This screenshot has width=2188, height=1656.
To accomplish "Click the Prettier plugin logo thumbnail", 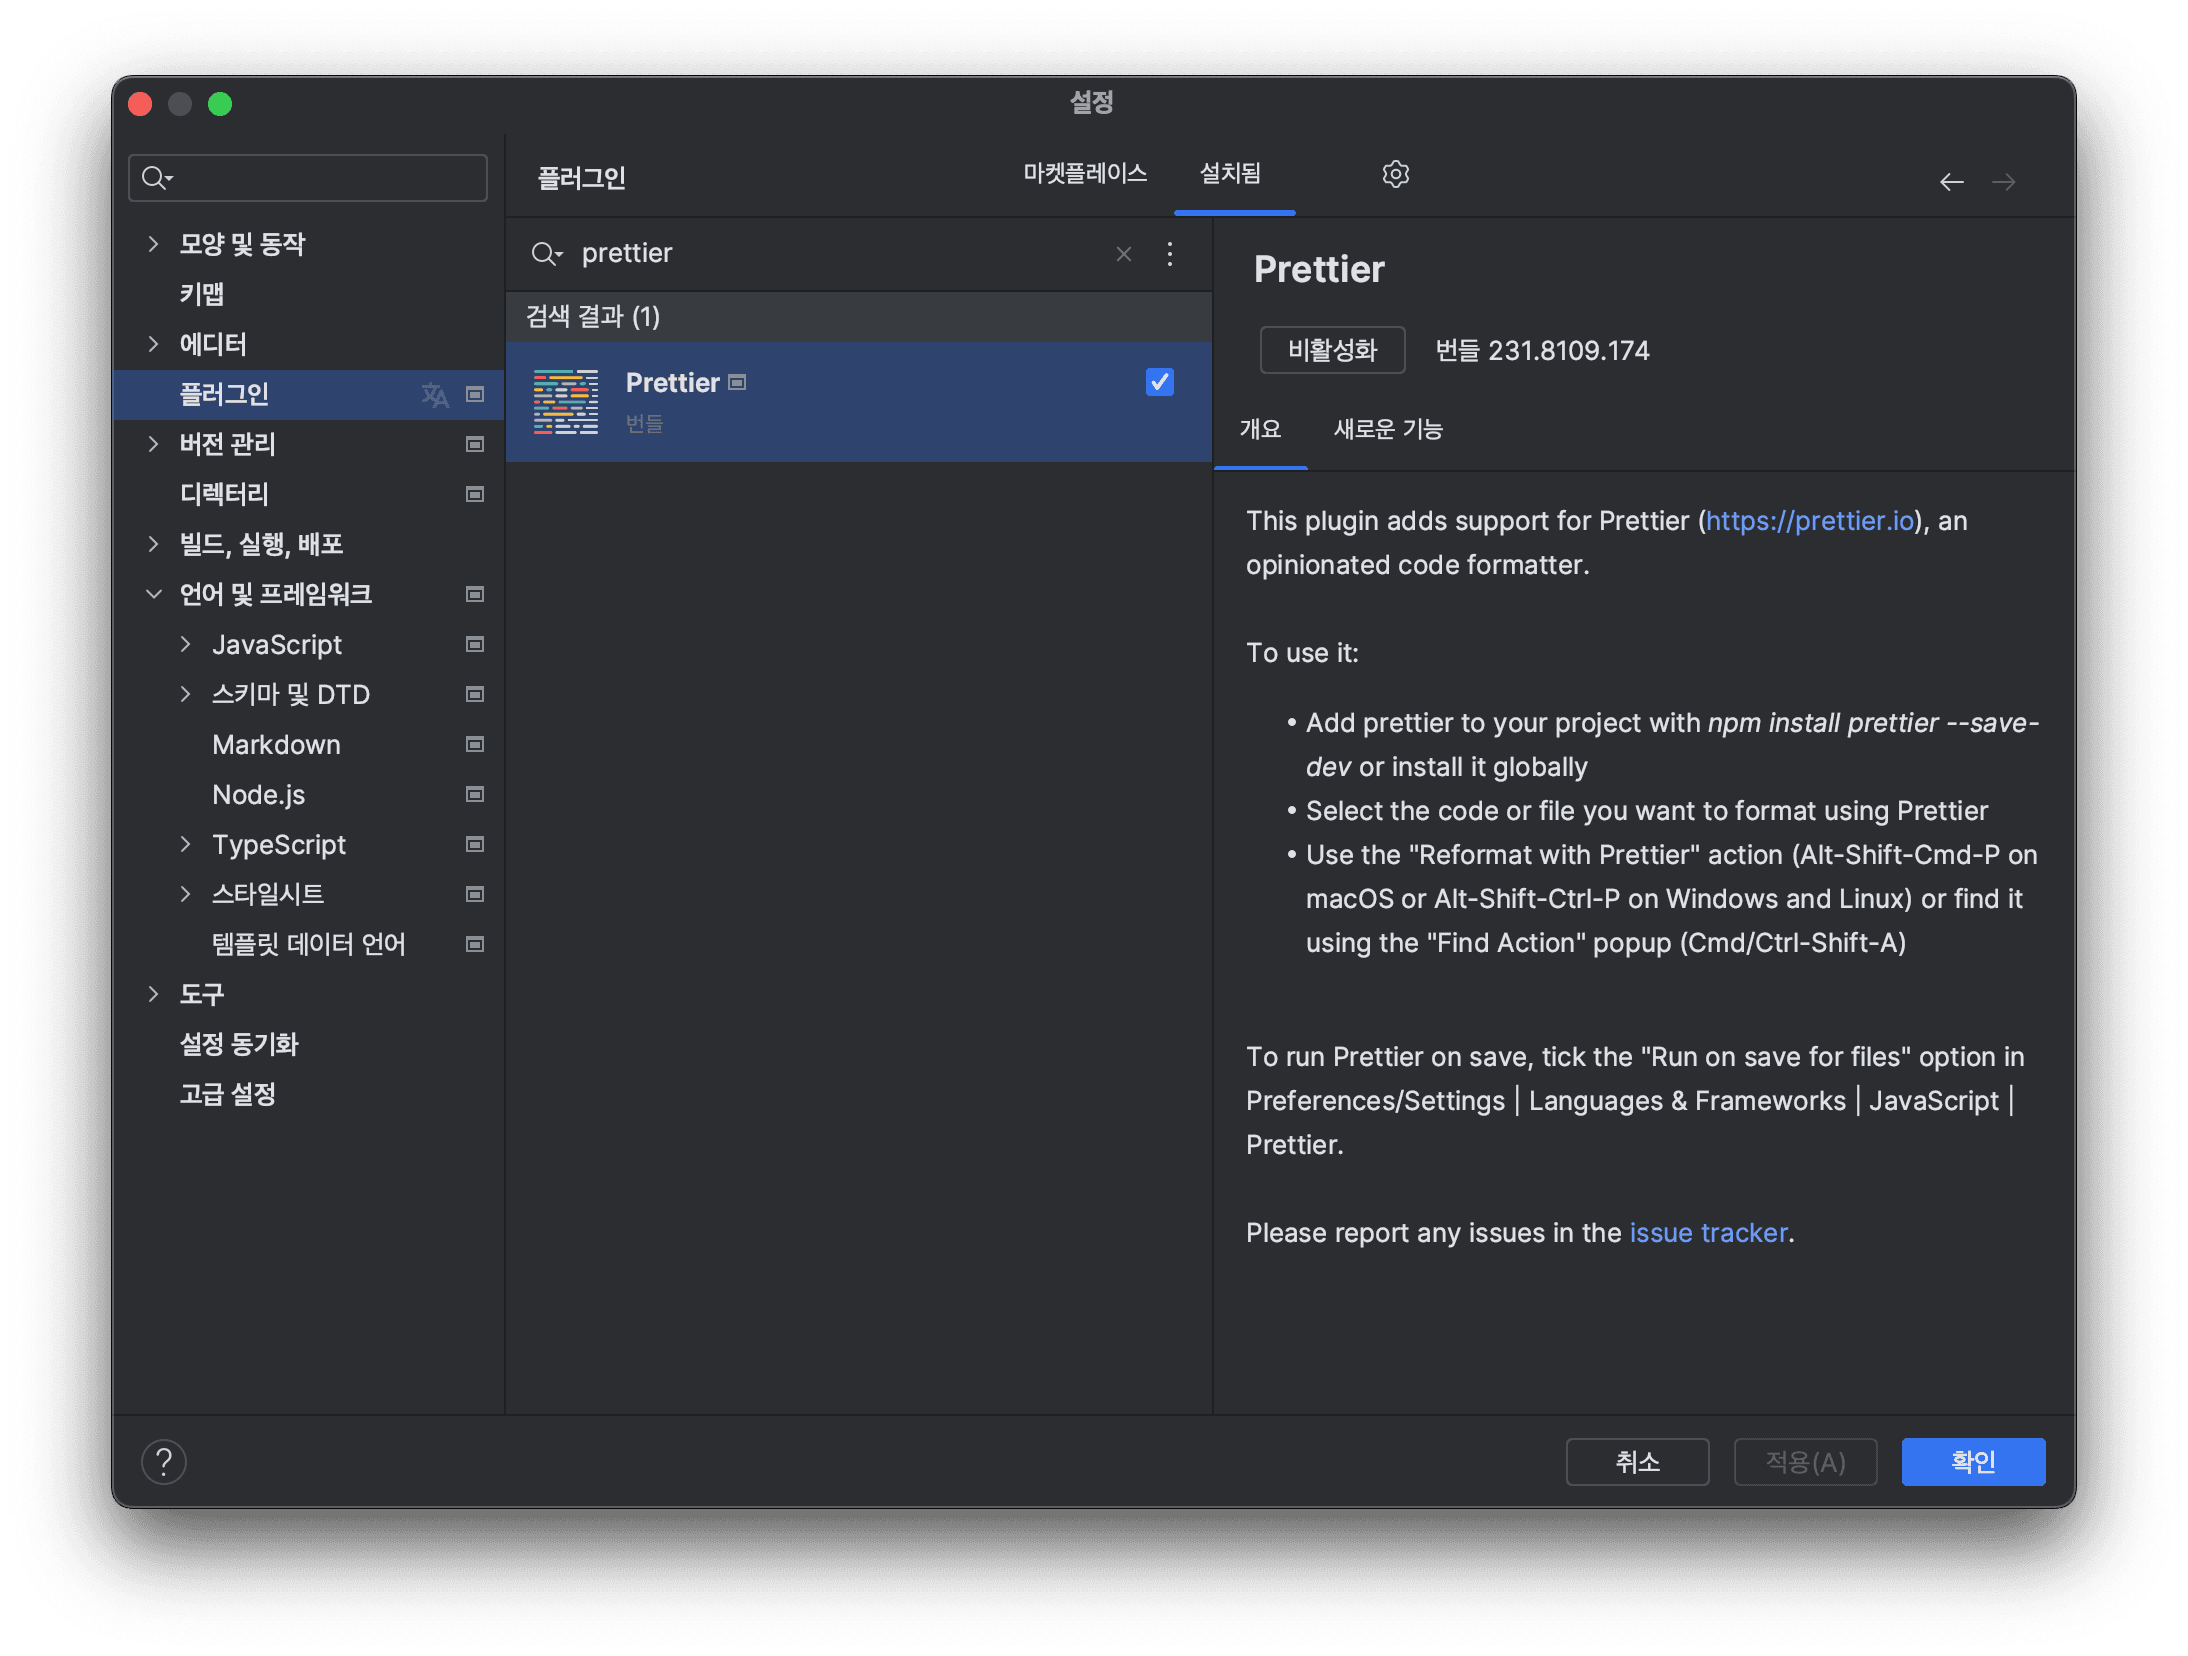I will coord(565,401).
